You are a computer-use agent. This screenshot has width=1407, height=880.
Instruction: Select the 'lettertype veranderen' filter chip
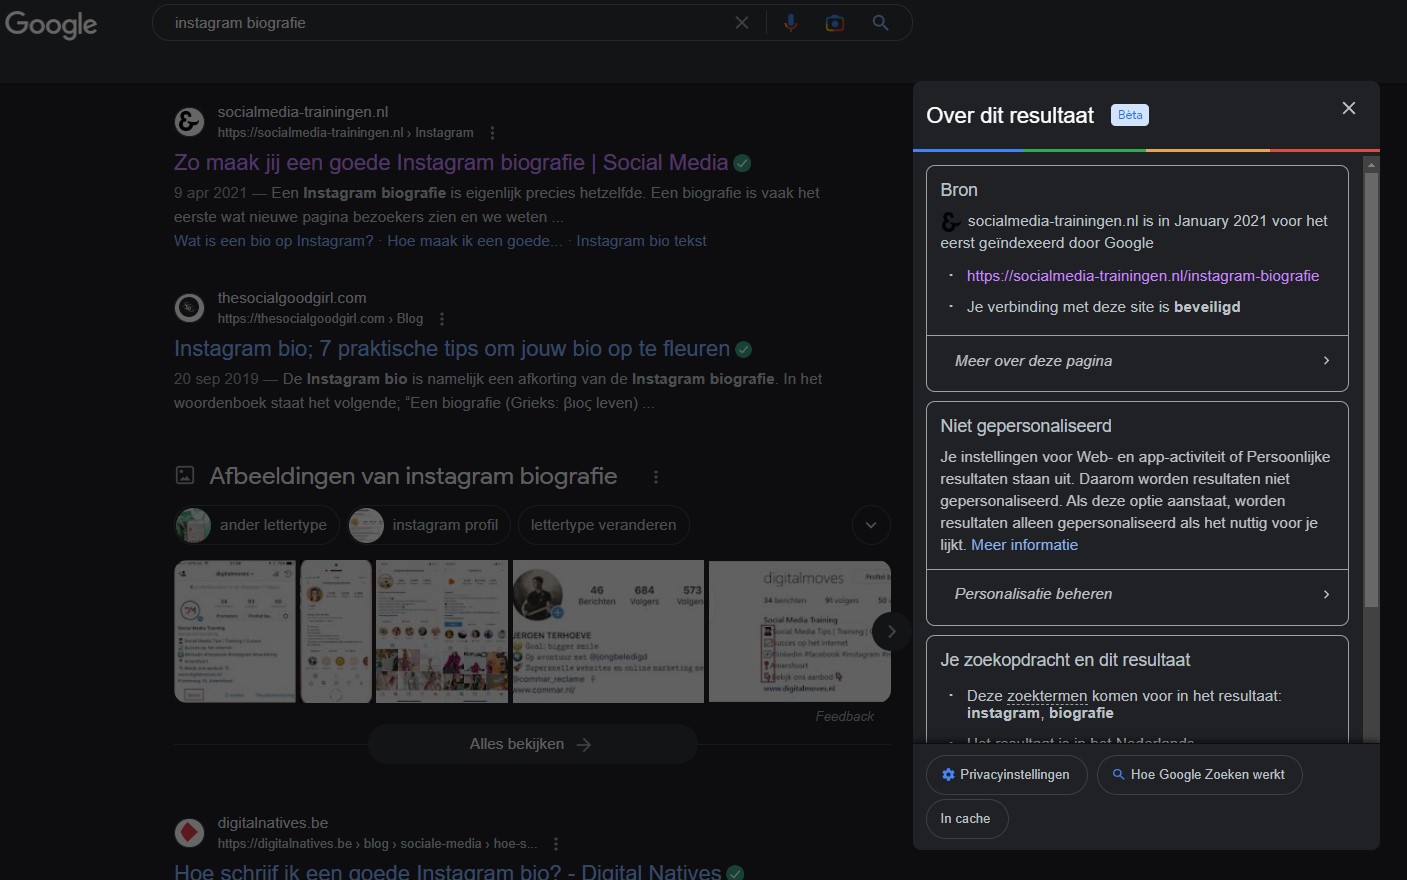point(603,525)
